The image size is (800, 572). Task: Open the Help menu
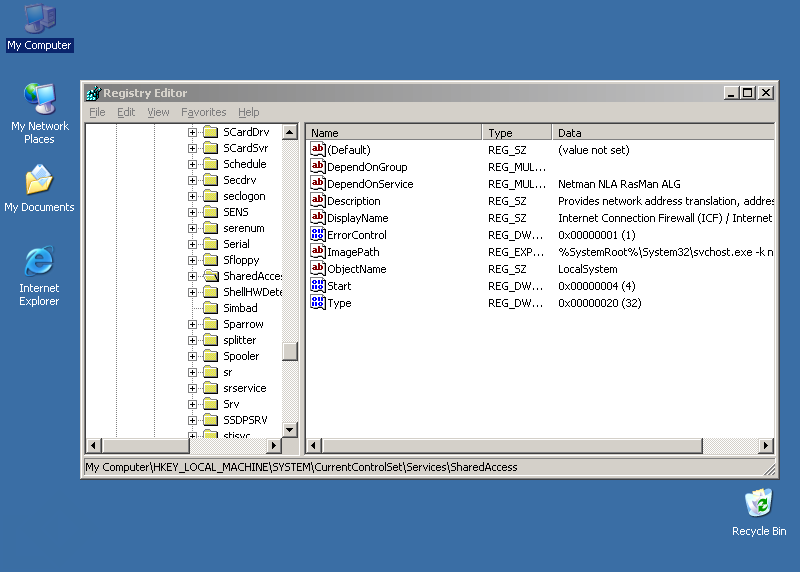tap(248, 112)
